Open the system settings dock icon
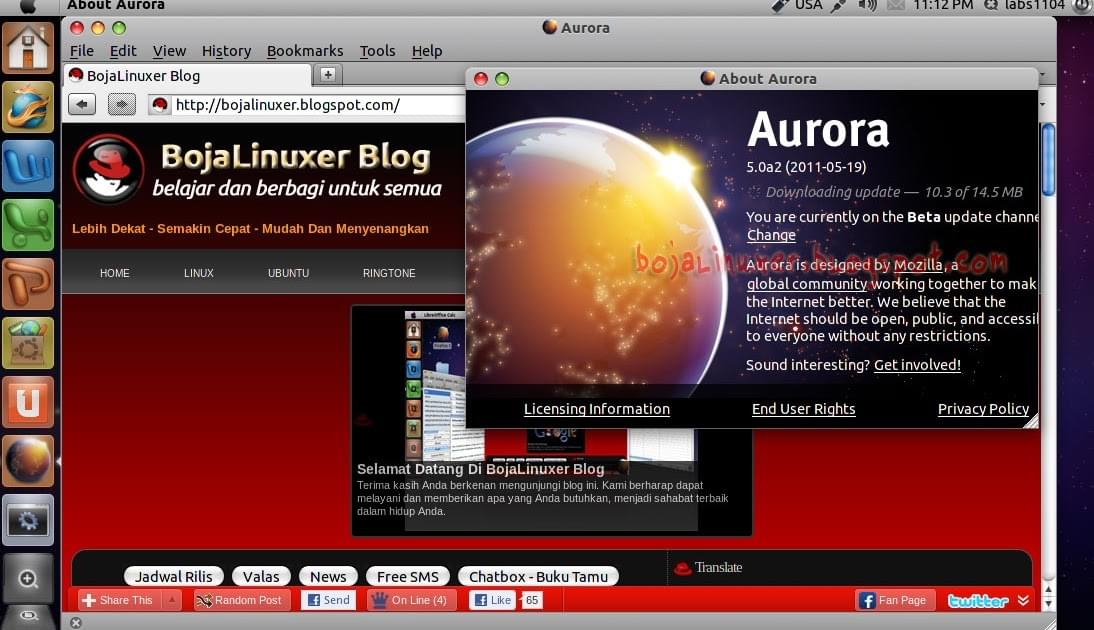1094x630 pixels. [28, 520]
